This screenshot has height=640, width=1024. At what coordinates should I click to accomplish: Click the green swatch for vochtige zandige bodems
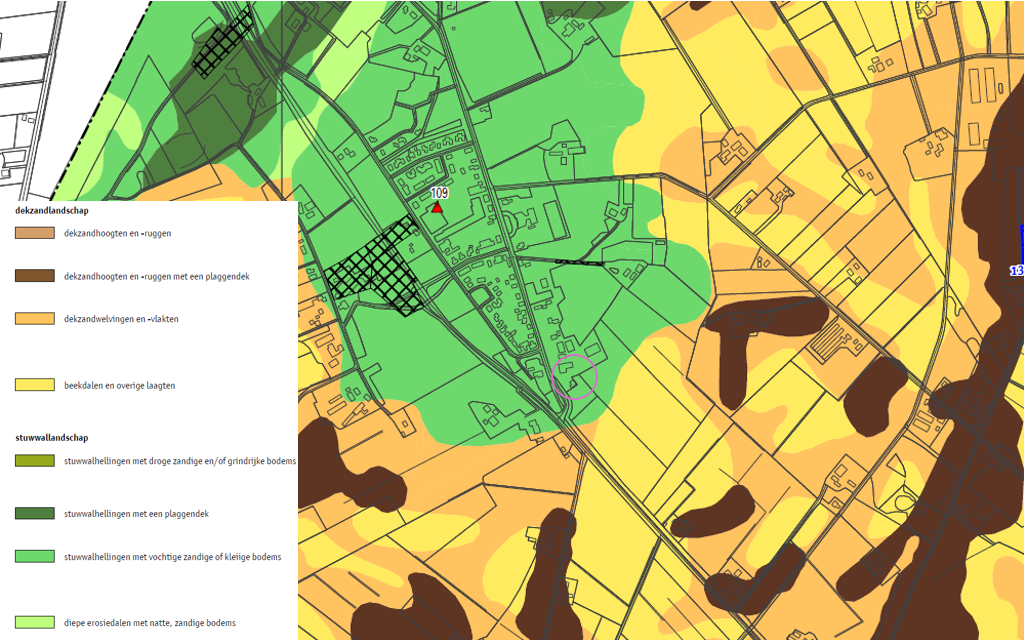coord(35,556)
